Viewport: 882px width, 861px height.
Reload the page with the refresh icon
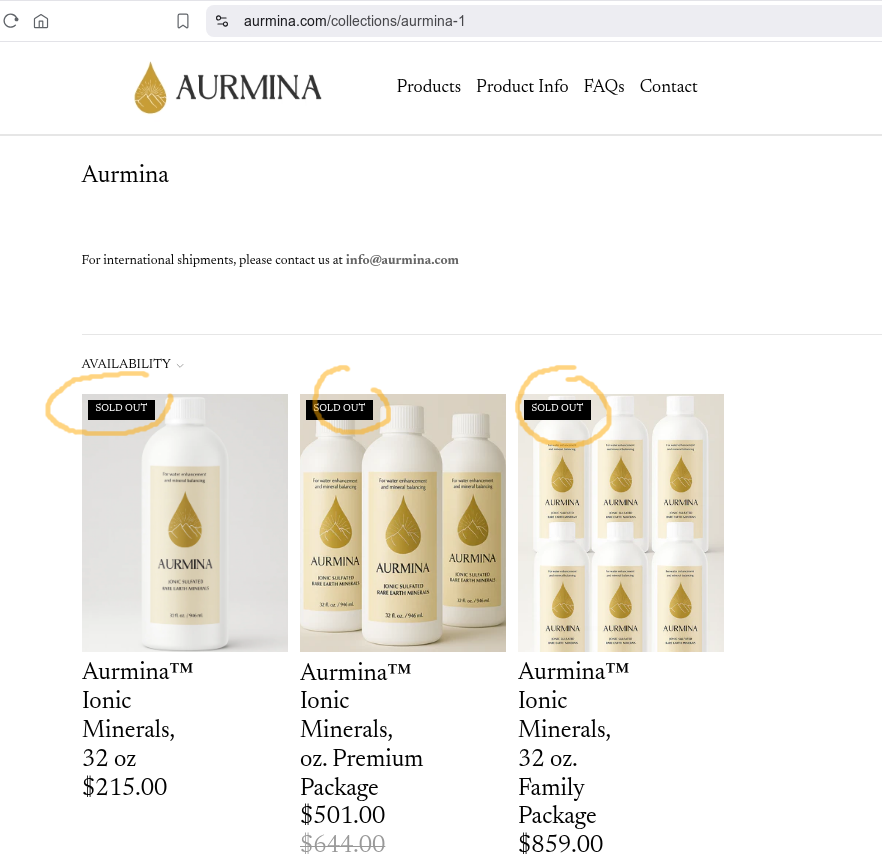11,21
